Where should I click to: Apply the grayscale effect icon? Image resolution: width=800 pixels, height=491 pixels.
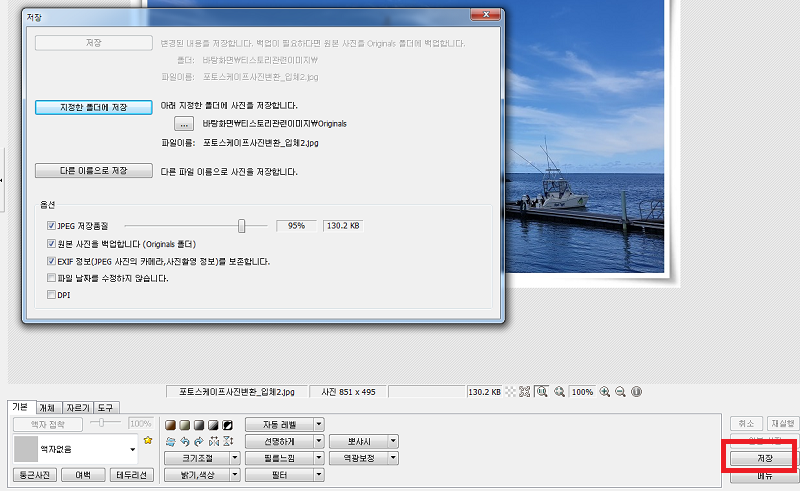click(199, 425)
